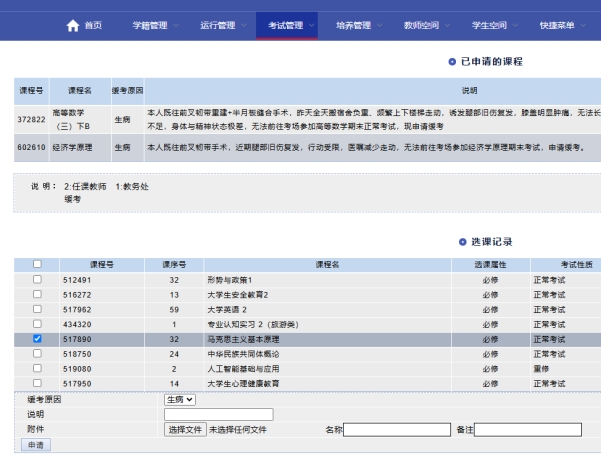This screenshot has height=458, width=601.
Task: Click the 选课属性 column header
Action: (490, 264)
